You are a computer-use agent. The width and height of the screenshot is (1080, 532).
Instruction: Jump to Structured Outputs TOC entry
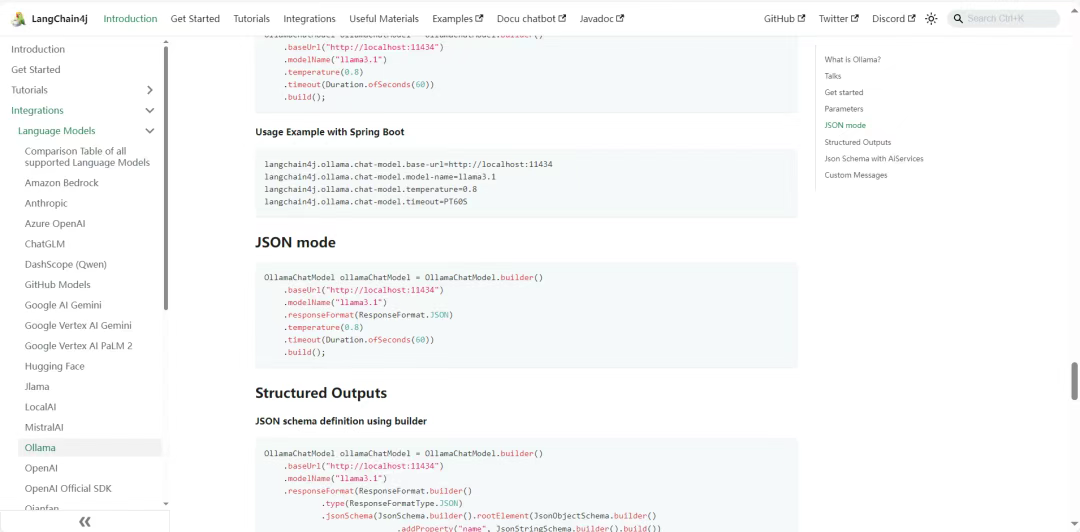(x=858, y=142)
